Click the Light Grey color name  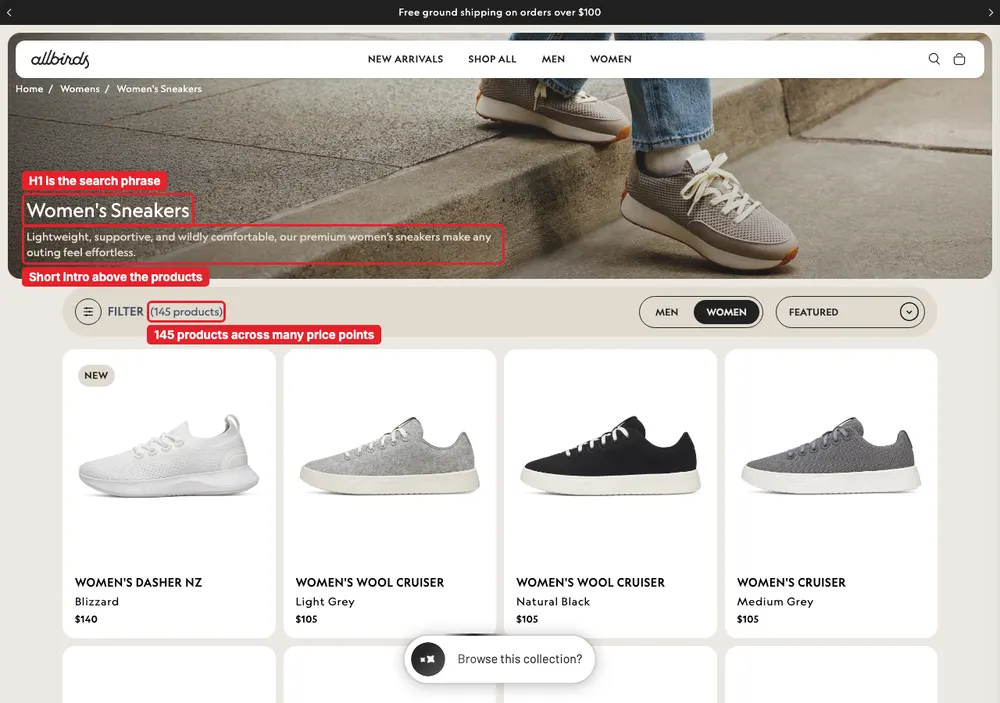click(x=325, y=602)
